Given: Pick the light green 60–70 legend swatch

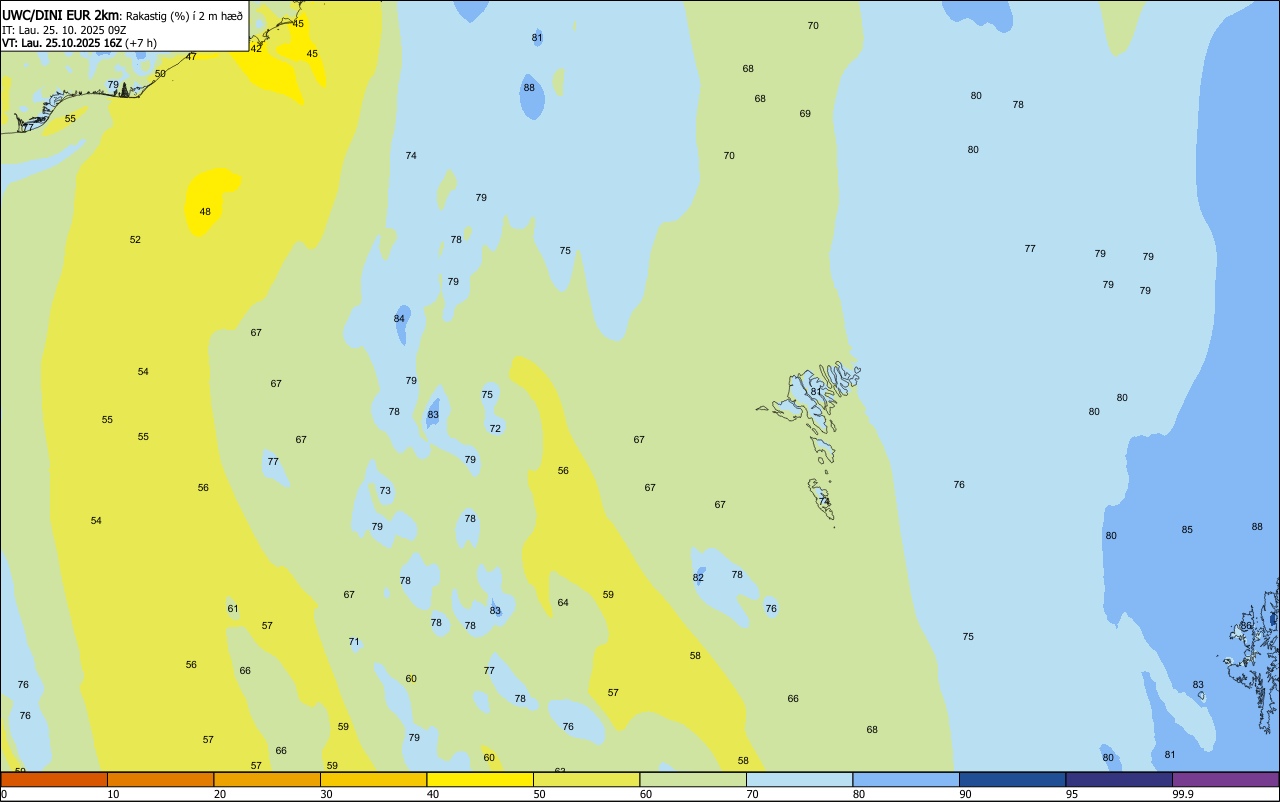Looking at the screenshot, I should coord(693,779).
